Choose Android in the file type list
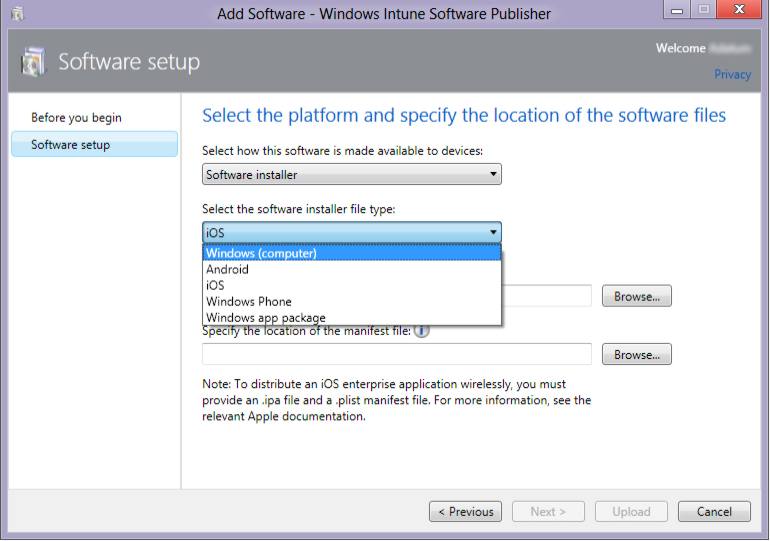Screen dimensions: 770x541 coord(352,269)
